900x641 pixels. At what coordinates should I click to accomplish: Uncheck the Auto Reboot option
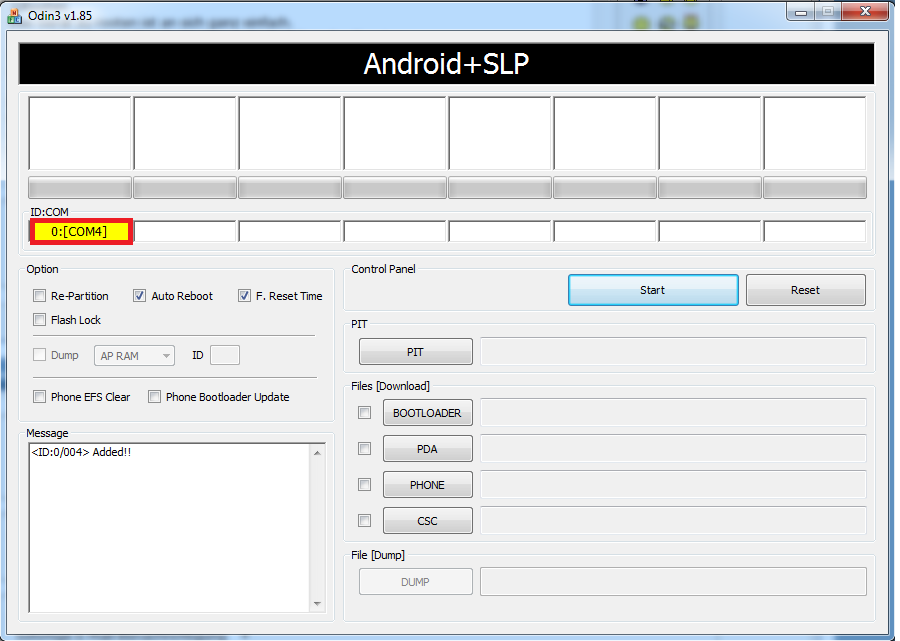[x=139, y=296]
